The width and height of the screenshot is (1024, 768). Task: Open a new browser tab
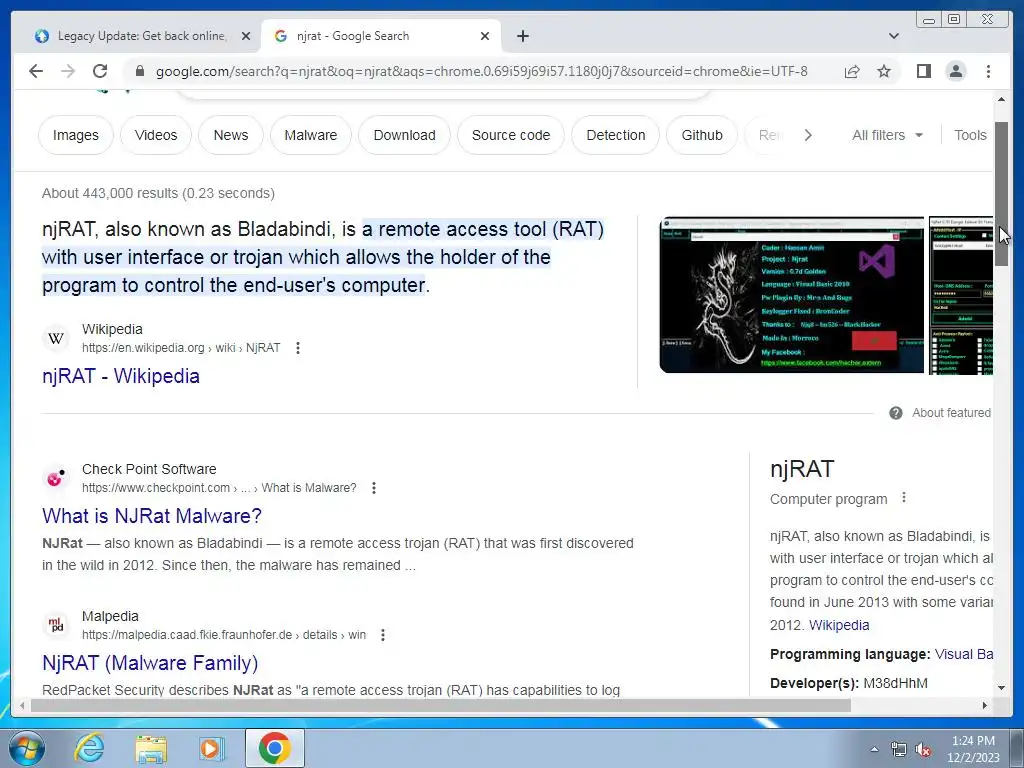coord(522,36)
